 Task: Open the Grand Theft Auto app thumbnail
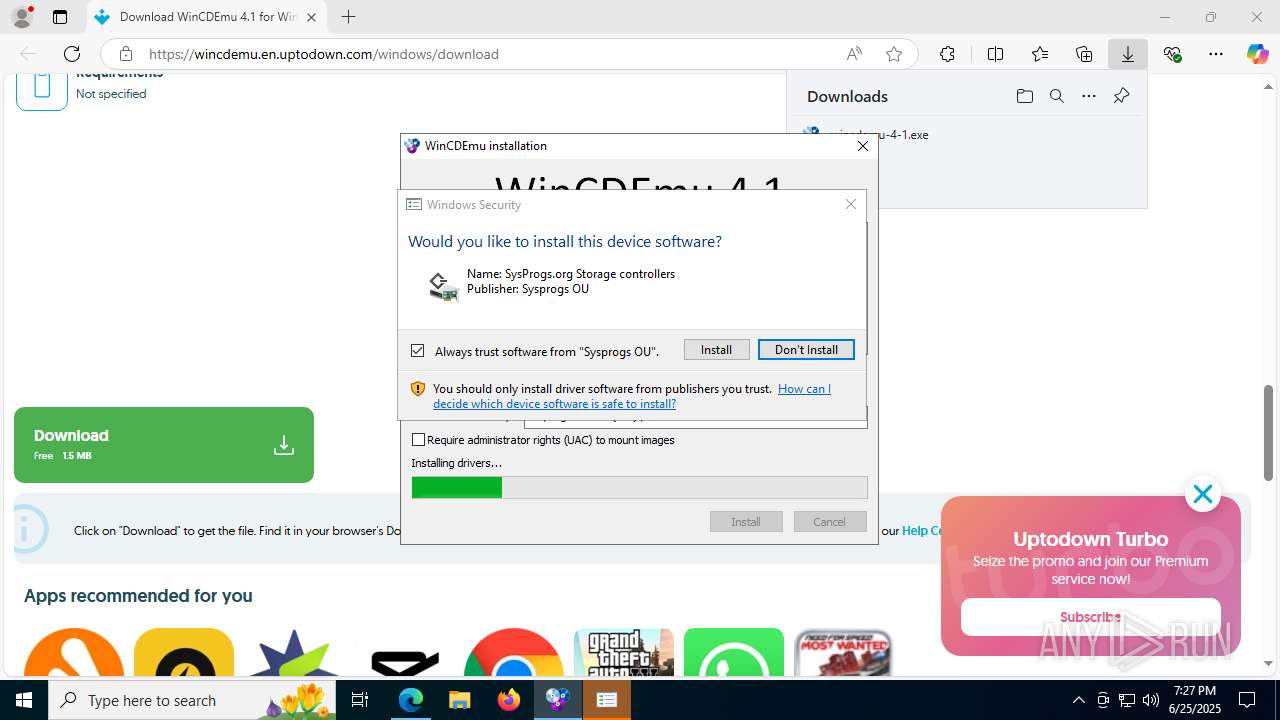(x=624, y=653)
